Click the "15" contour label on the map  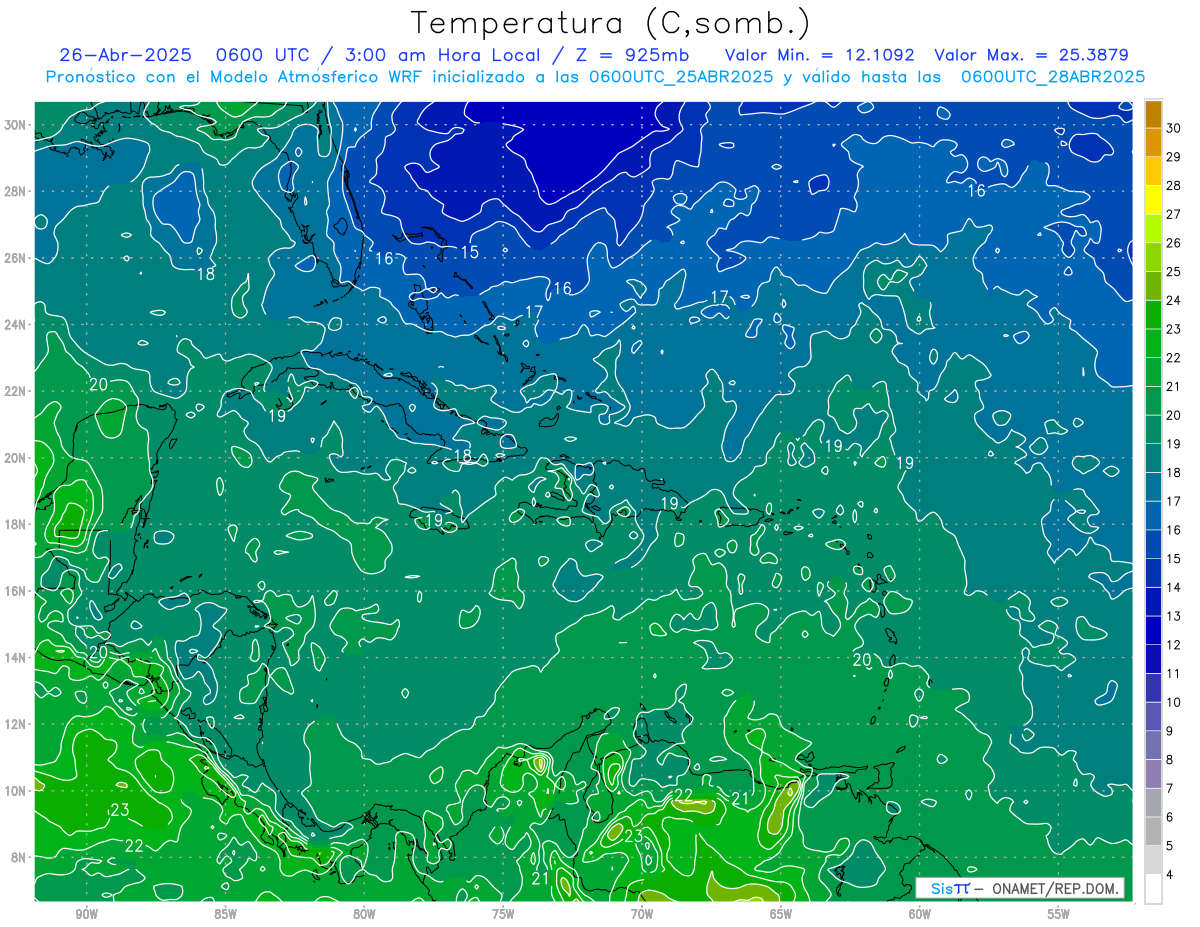pyautogui.click(x=470, y=252)
